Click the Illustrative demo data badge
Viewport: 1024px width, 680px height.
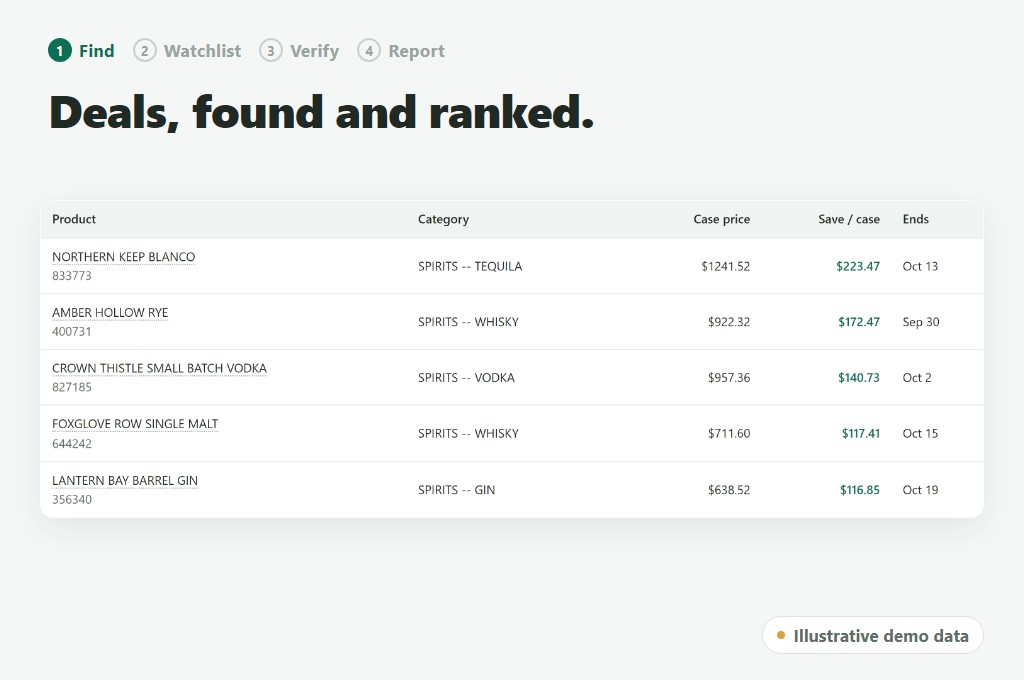[872, 635]
